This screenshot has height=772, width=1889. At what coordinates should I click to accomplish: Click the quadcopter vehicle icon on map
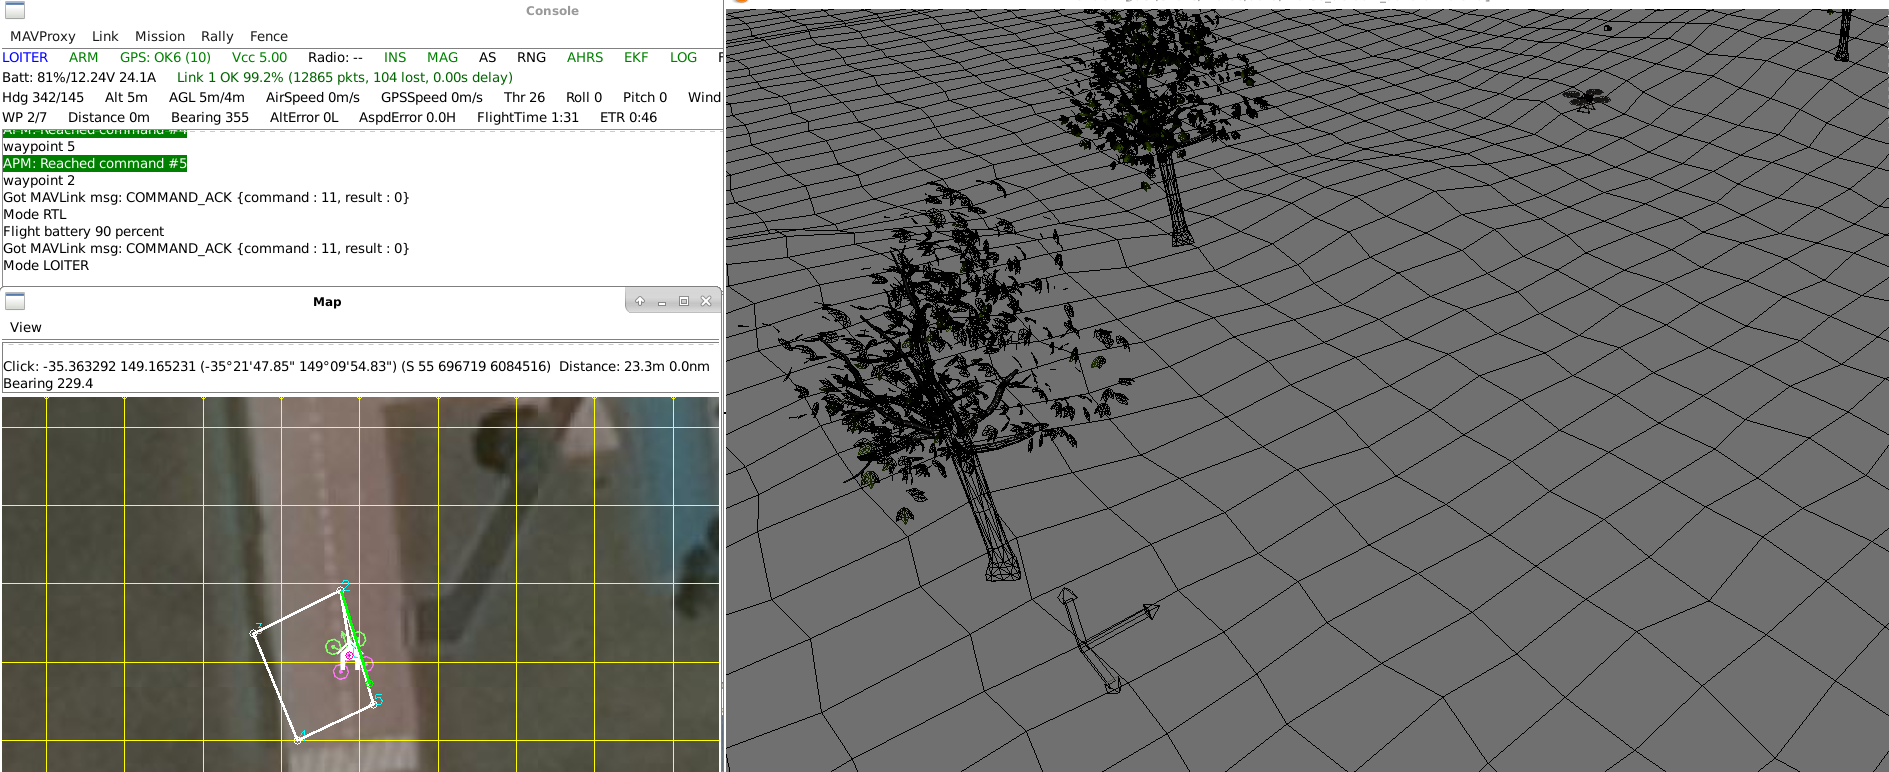(x=348, y=655)
